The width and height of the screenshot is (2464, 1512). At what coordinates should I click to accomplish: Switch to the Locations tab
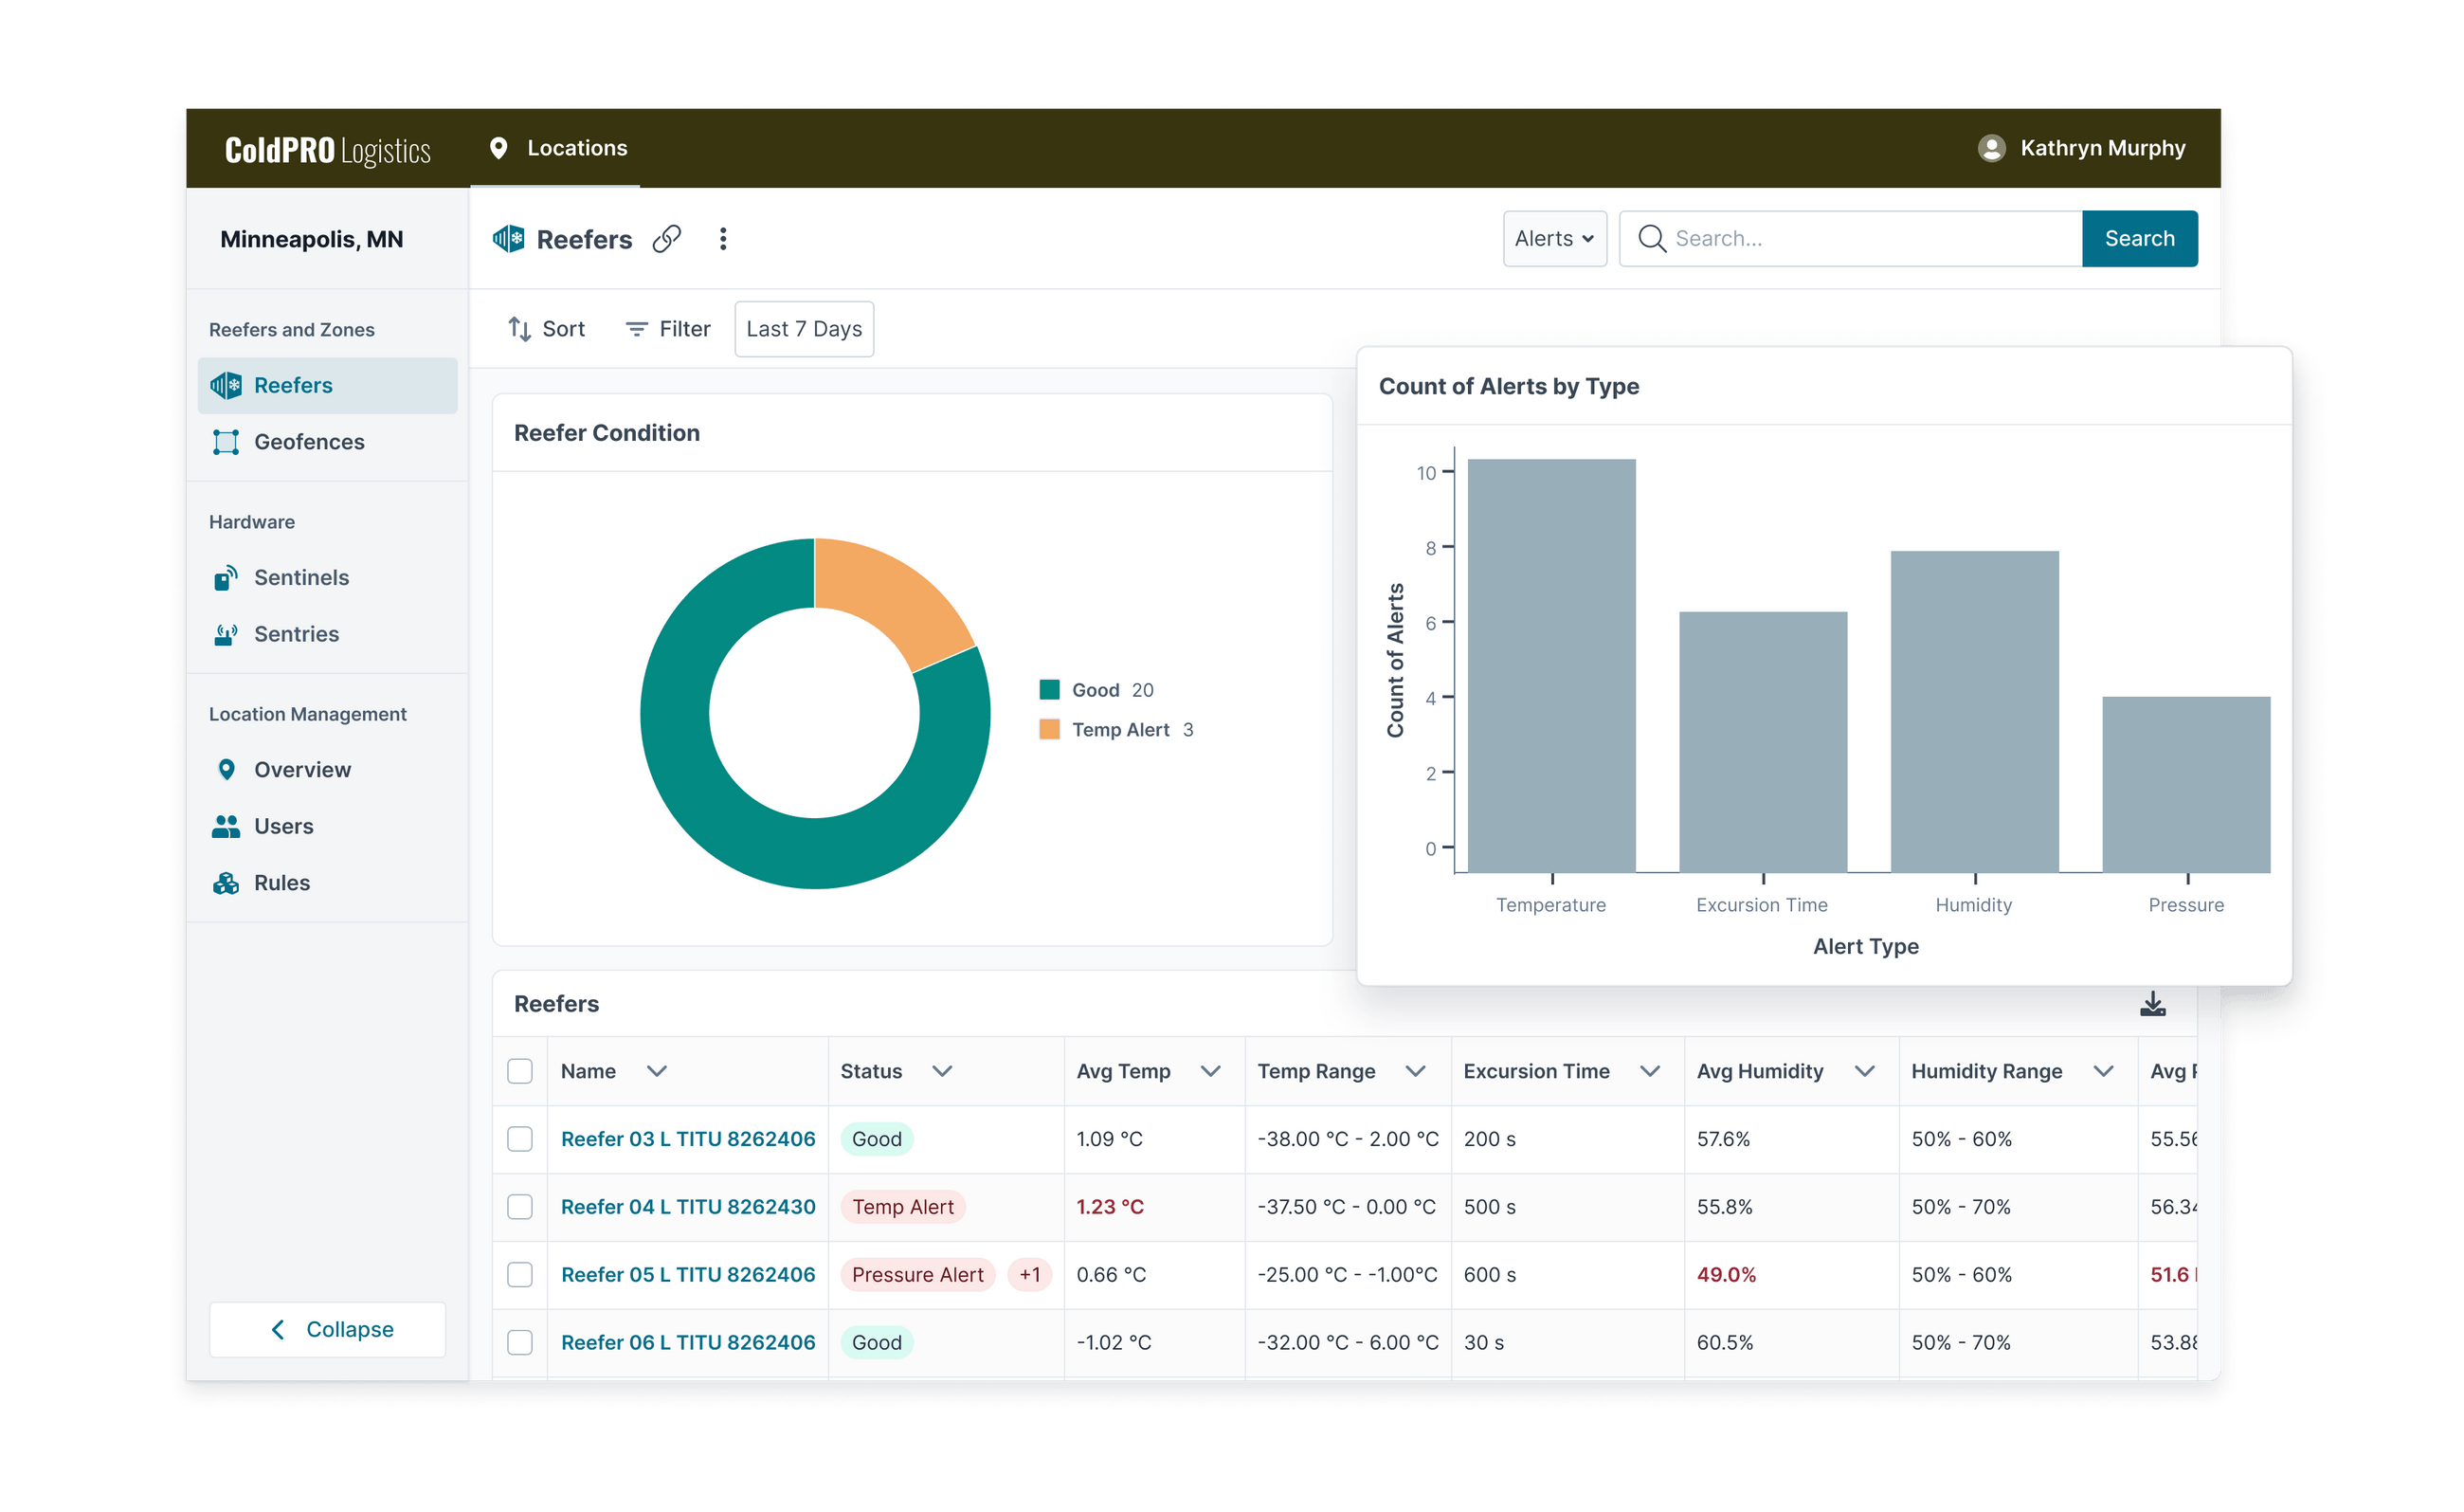point(556,147)
